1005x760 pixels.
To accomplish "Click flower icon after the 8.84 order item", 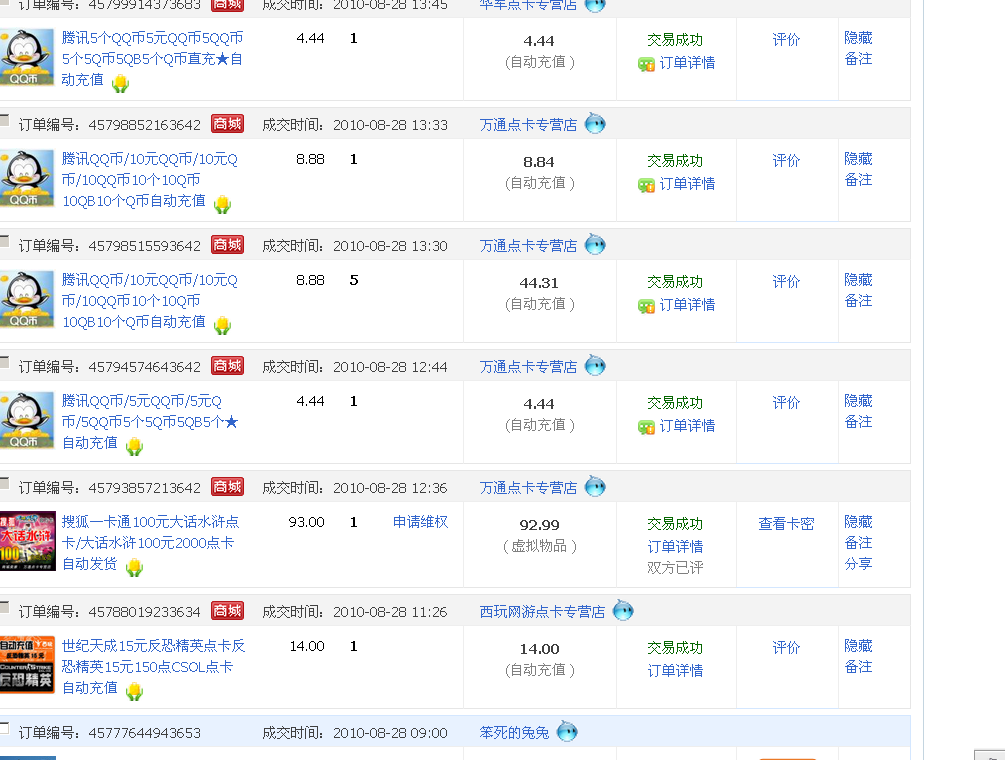I will pyautogui.click(x=222, y=204).
